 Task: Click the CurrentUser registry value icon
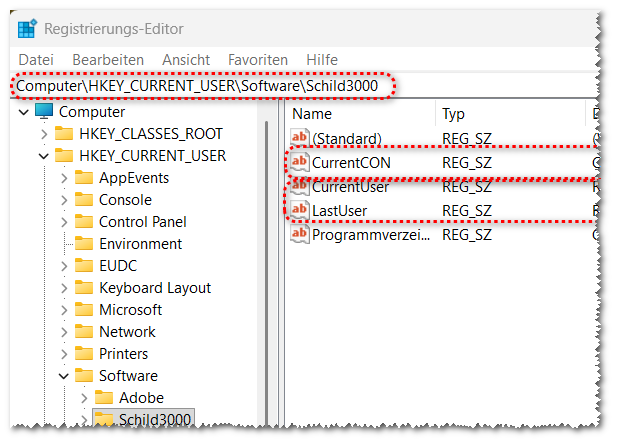click(299, 186)
